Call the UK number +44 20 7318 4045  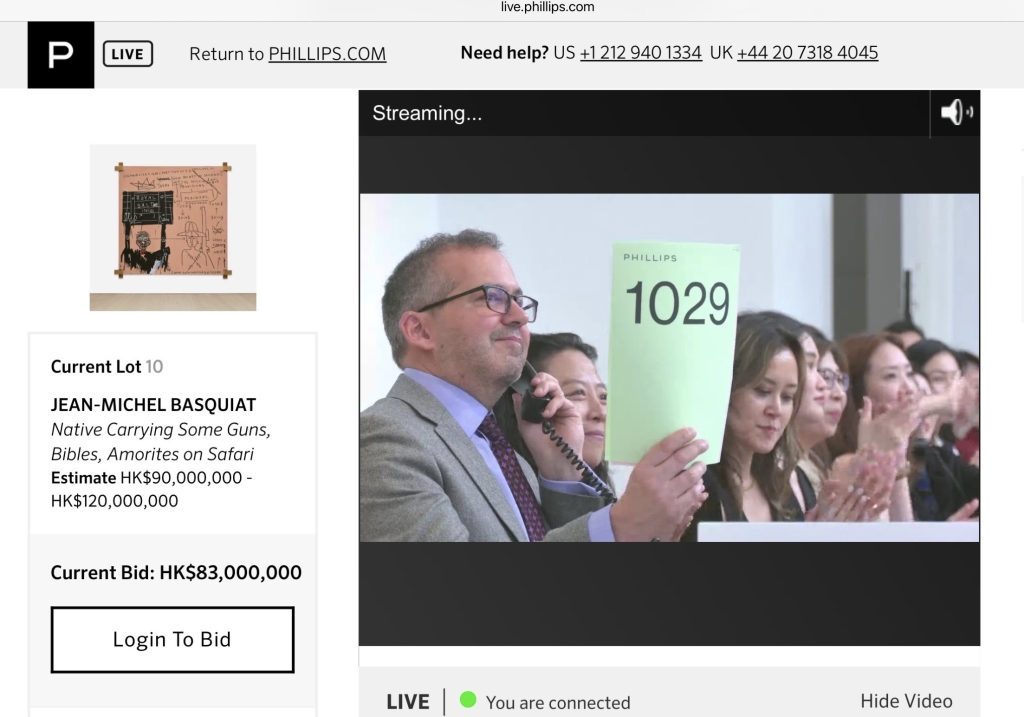pyautogui.click(x=807, y=53)
